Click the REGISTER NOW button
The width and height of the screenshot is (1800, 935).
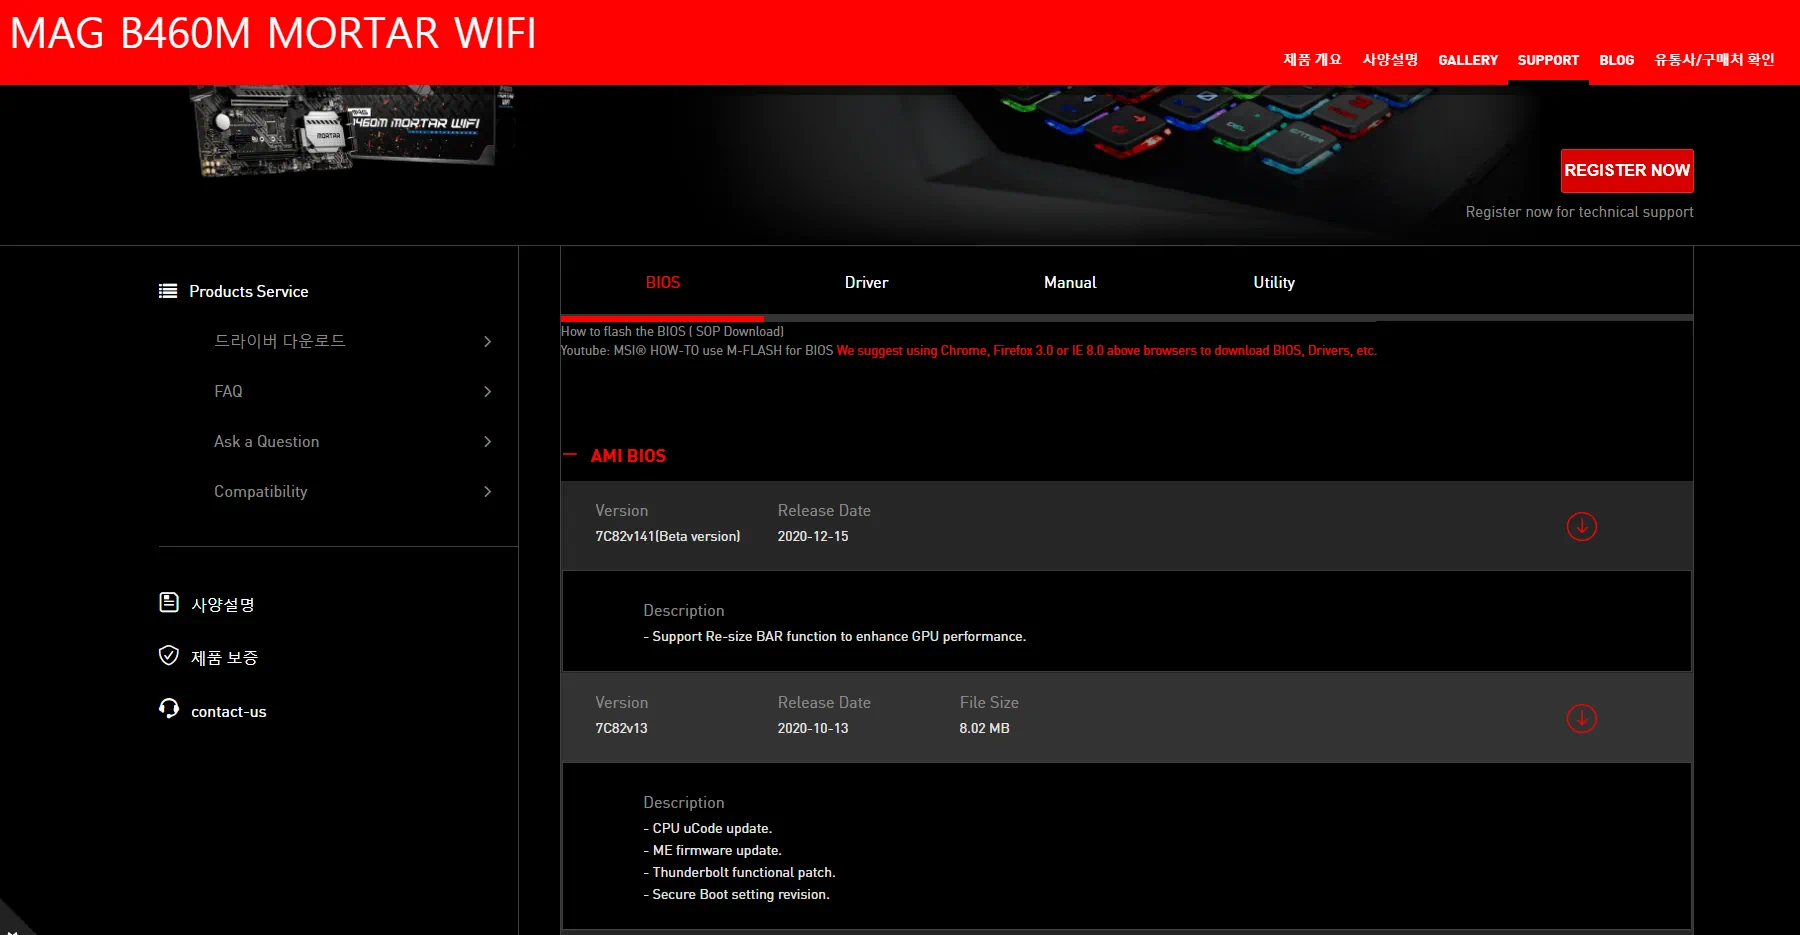click(x=1627, y=171)
